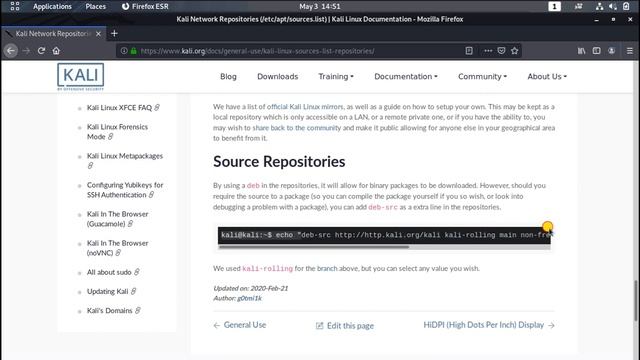Reload the current page

point(41,51)
